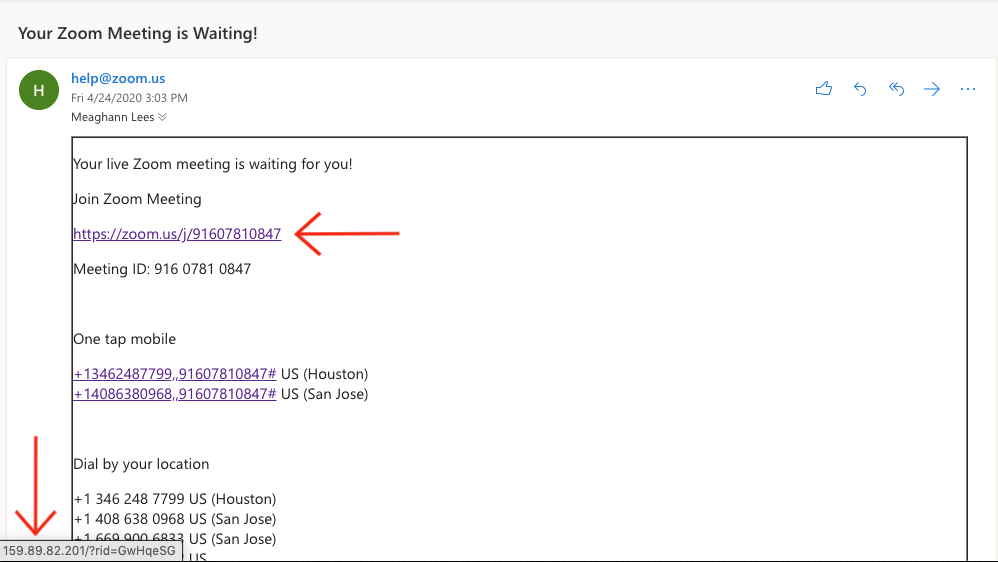The width and height of the screenshot is (998, 562).
Task: Click the email subject heading
Action: (138, 33)
